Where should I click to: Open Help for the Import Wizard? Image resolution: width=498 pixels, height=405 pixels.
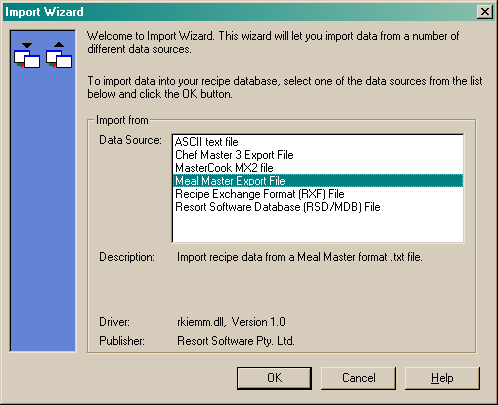(x=442, y=378)
